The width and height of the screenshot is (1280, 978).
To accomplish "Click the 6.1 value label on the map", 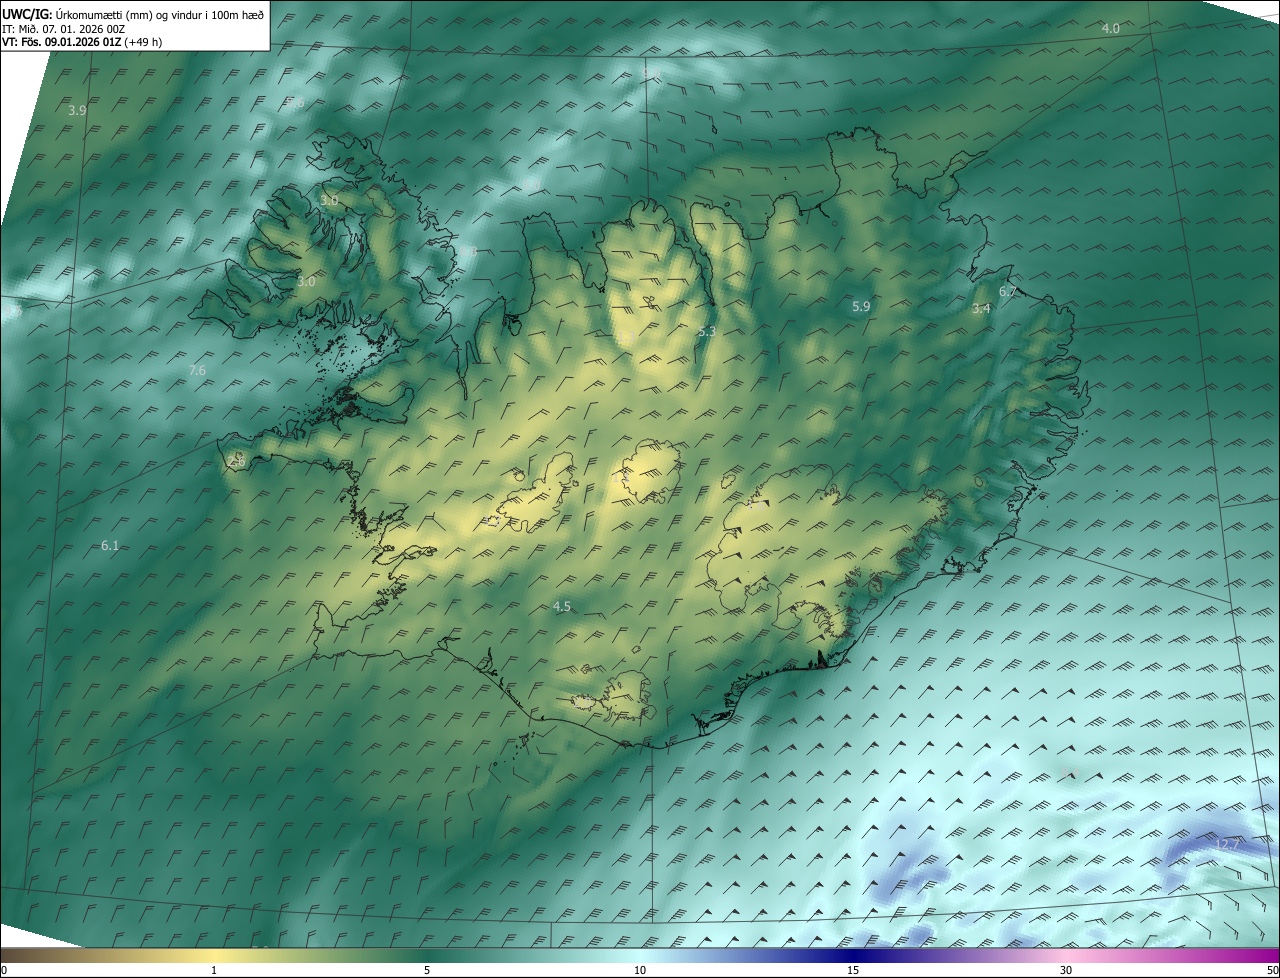I will point(110,545).
